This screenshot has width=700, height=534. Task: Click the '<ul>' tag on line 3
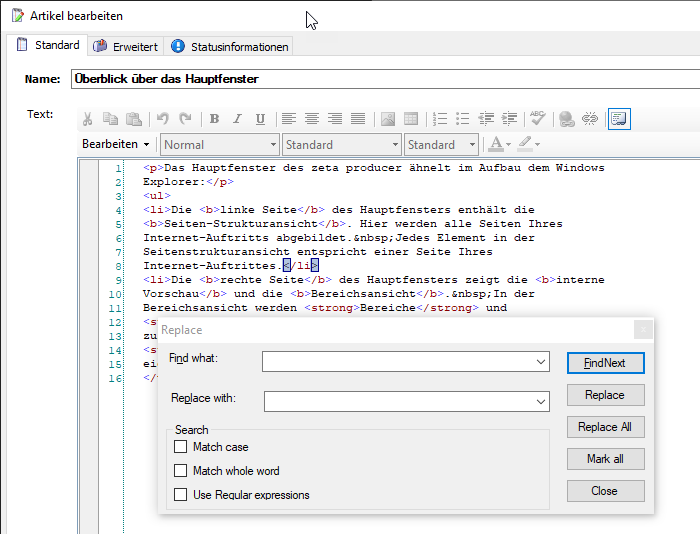(x=157, y=196)
